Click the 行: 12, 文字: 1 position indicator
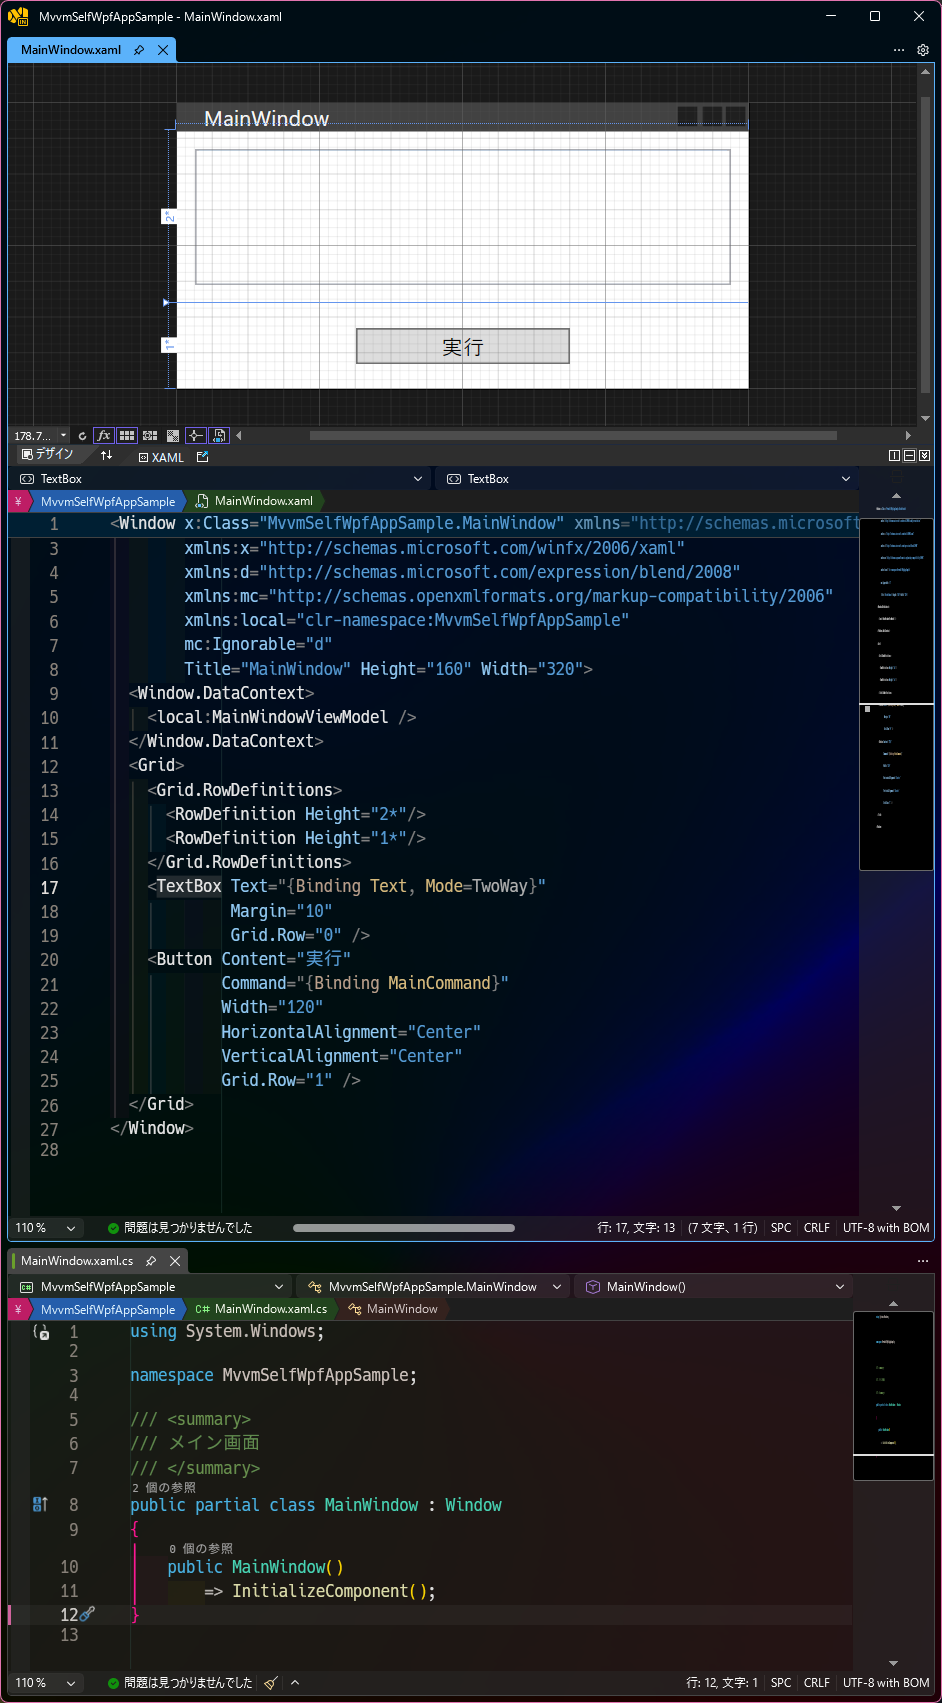The image size is (942, 1703). coord(722,1683)
